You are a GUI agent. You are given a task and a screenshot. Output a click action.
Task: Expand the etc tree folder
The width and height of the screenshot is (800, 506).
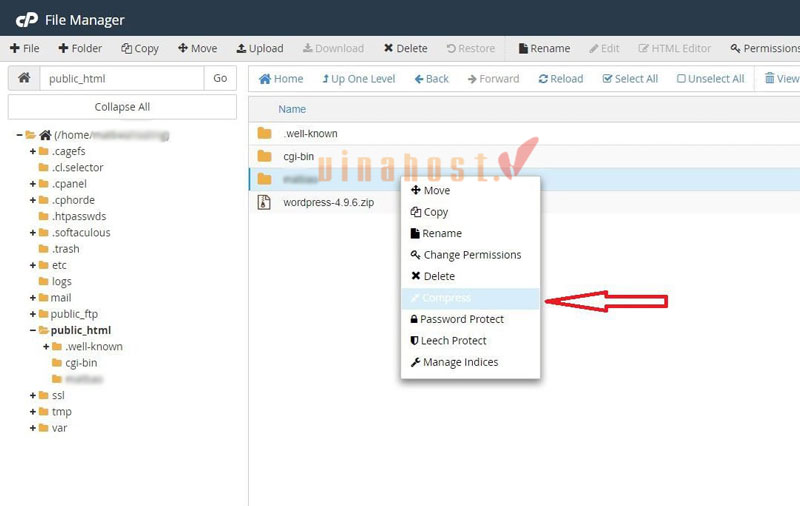(x=33, y=266)
